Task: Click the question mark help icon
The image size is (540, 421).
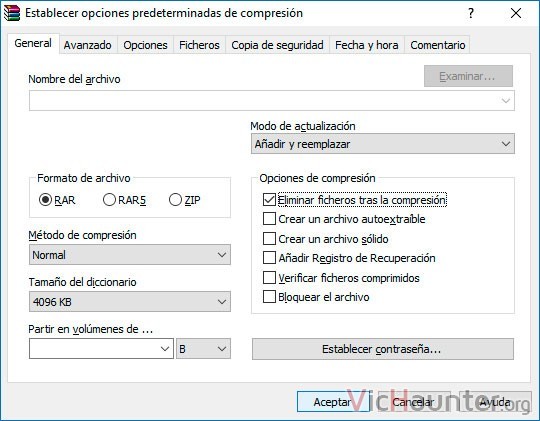Action: tap(471, 13)
